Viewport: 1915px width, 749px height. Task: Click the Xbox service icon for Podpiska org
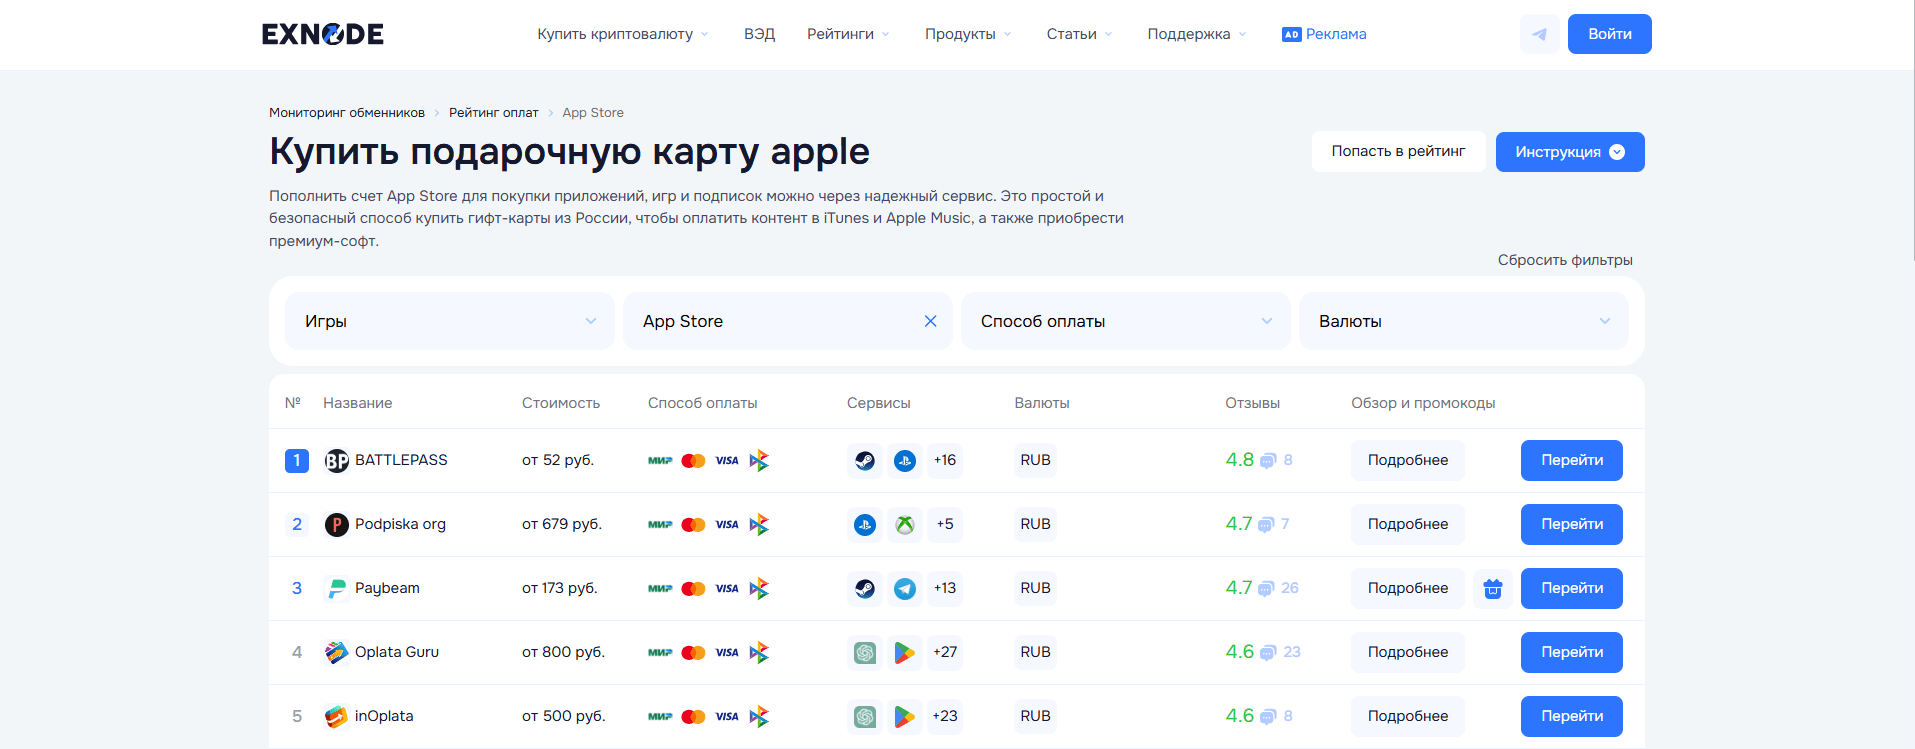point(905,525)
